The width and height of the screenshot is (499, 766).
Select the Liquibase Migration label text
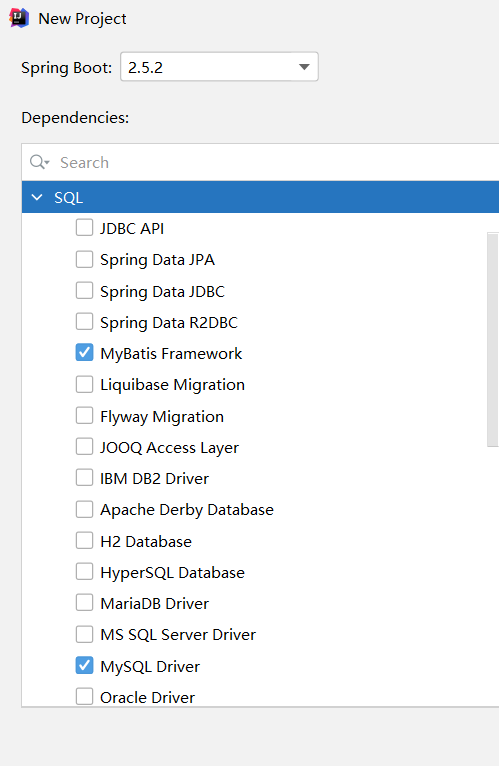tap(173, 385)
